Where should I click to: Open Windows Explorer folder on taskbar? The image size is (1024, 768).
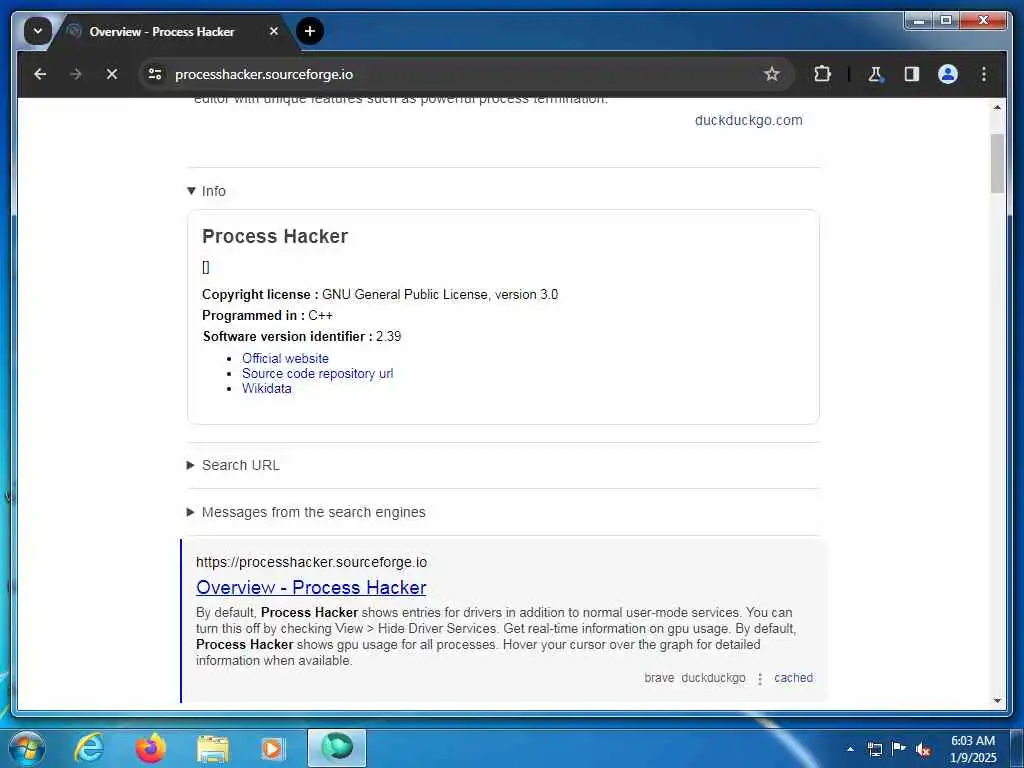point(213,749)
